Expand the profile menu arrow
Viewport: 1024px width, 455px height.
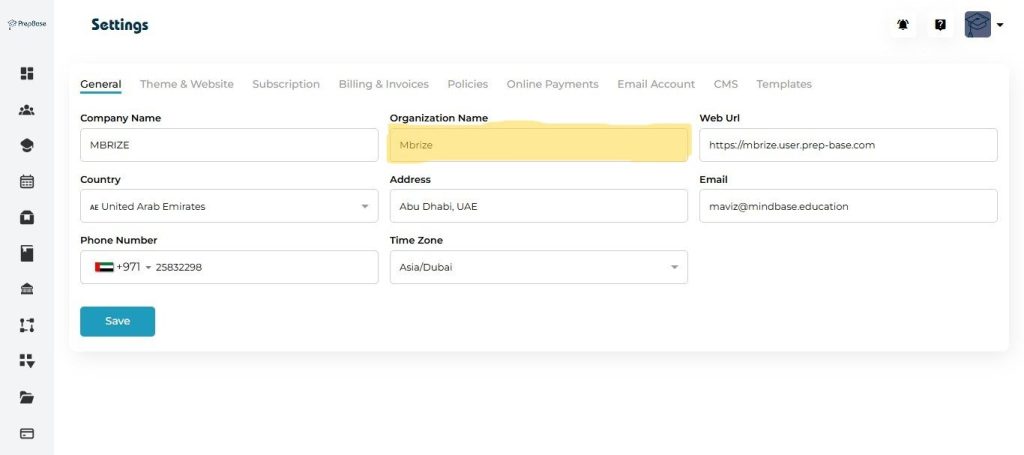click(x=1000, y=26)
